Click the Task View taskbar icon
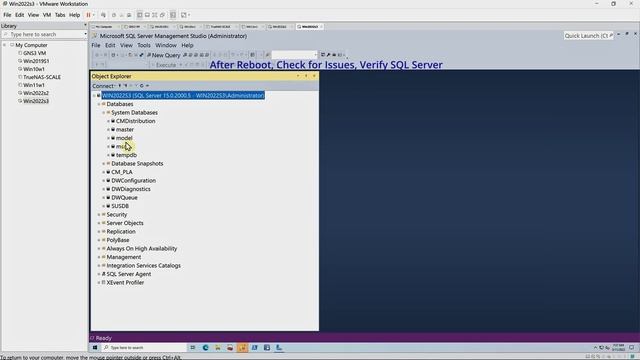This screenshot has width=640, height=360. pos(193,348)
